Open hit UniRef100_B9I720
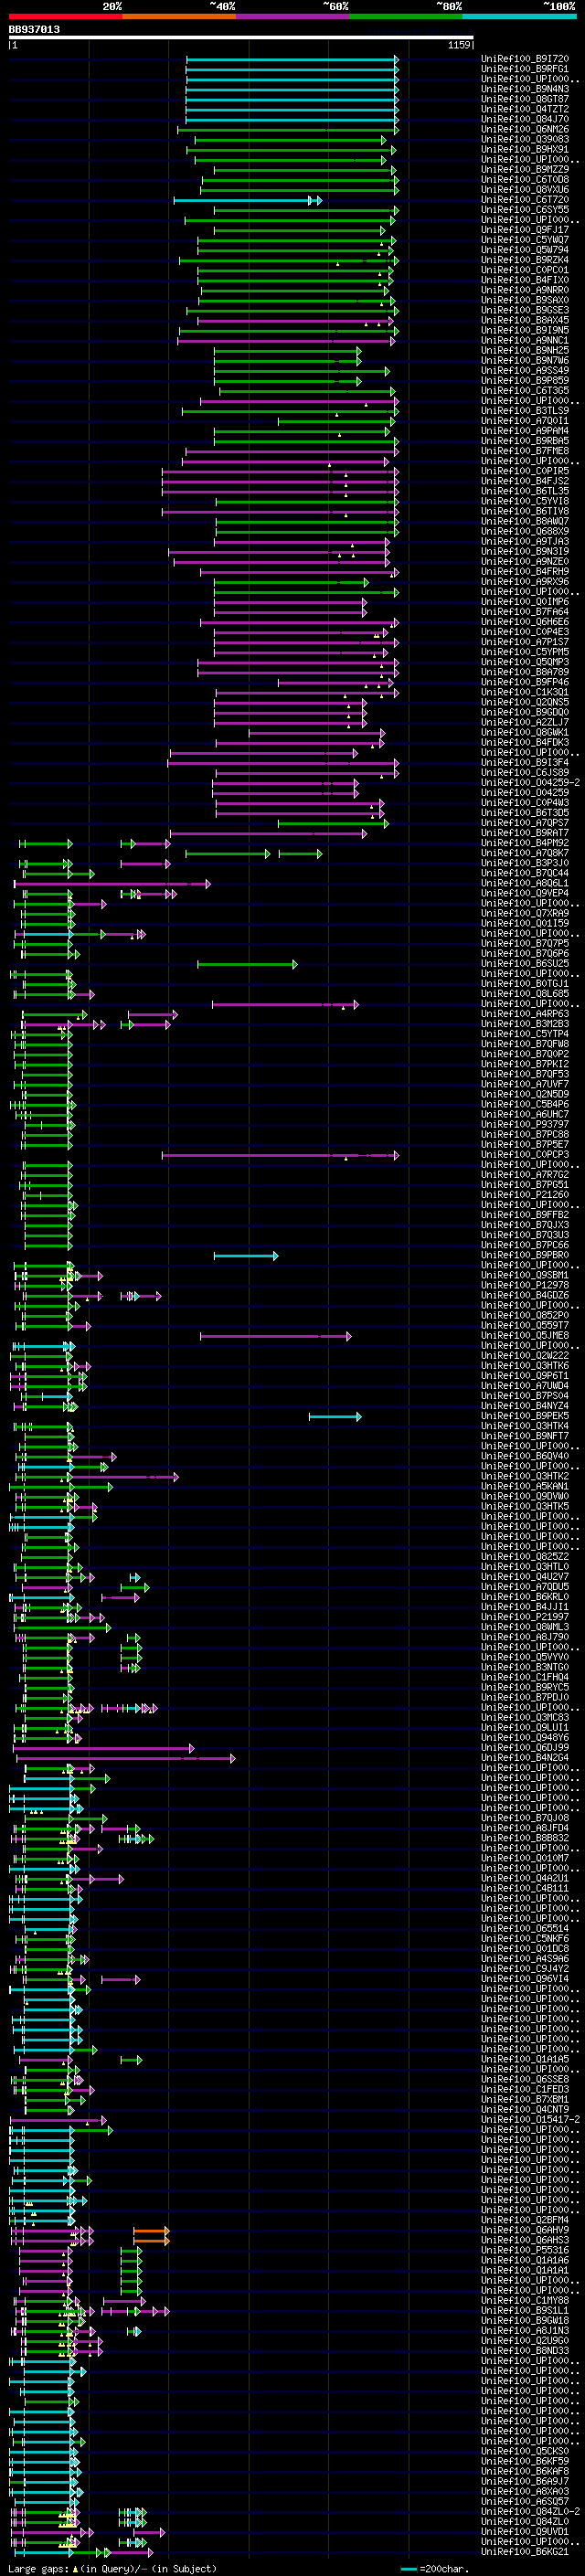585x2576 pixels. click(525, 59)
